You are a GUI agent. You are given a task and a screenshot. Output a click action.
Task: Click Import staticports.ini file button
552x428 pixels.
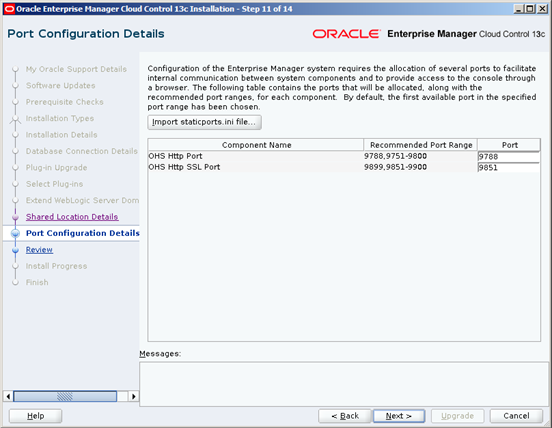click(204, 122)
